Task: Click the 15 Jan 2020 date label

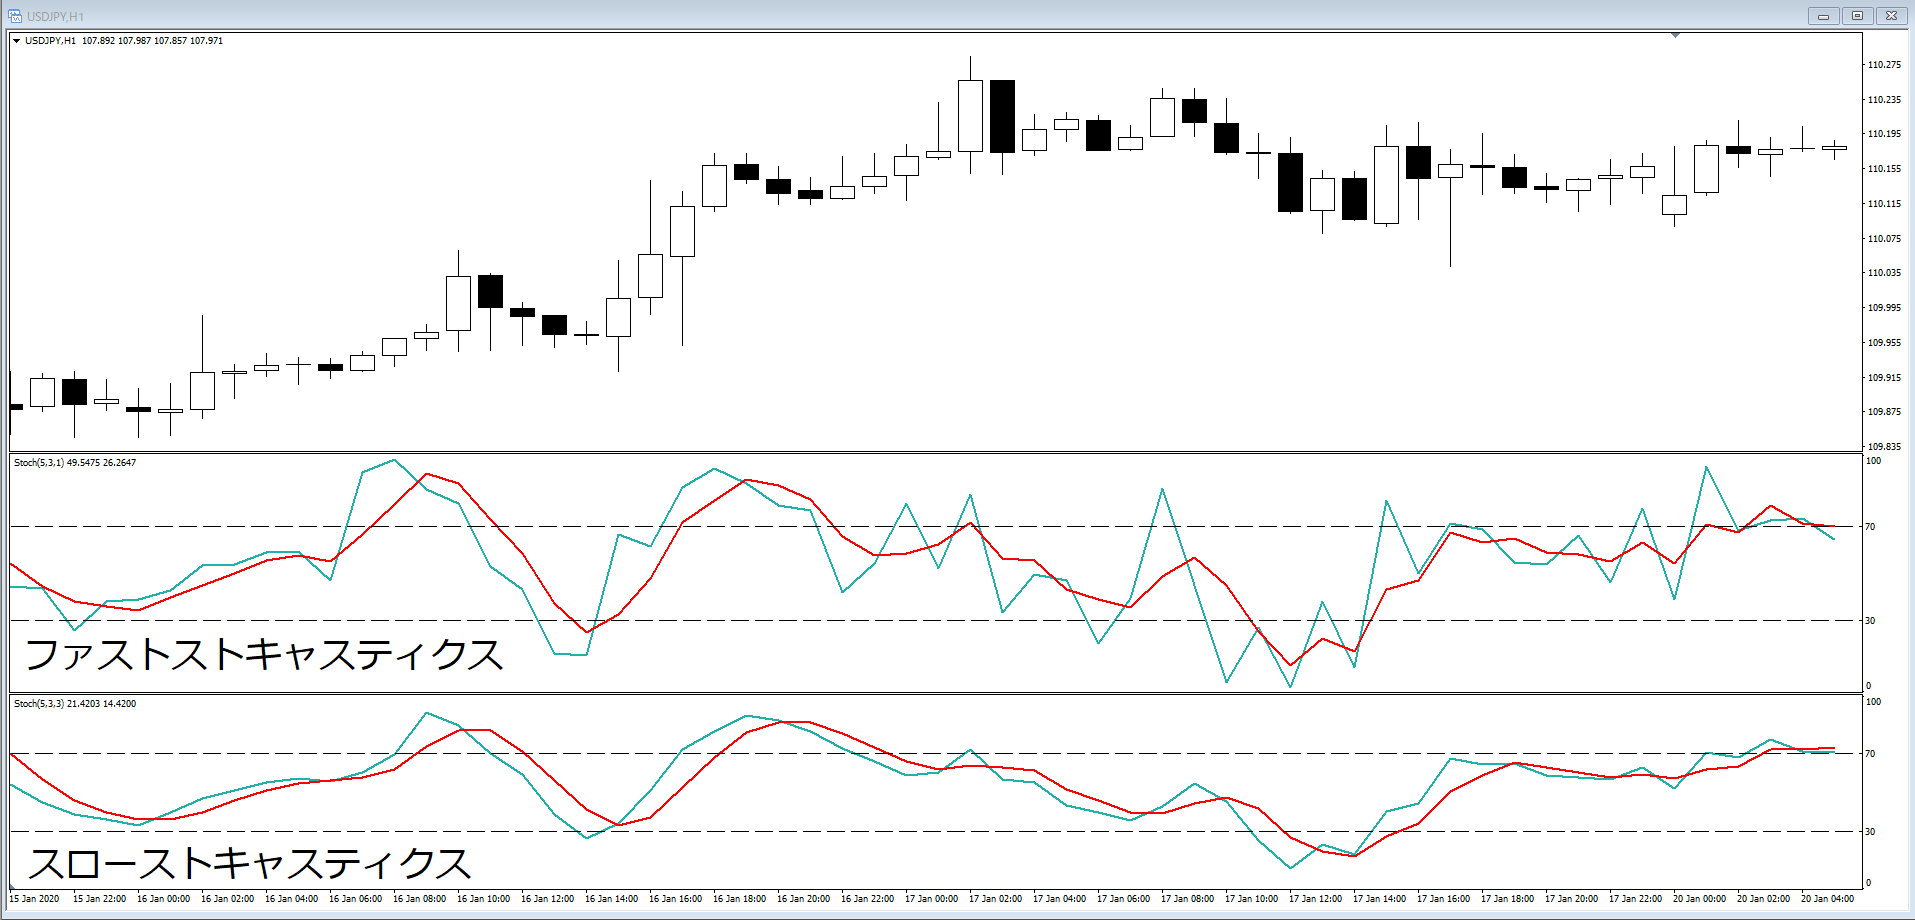Action: (35, 899)
